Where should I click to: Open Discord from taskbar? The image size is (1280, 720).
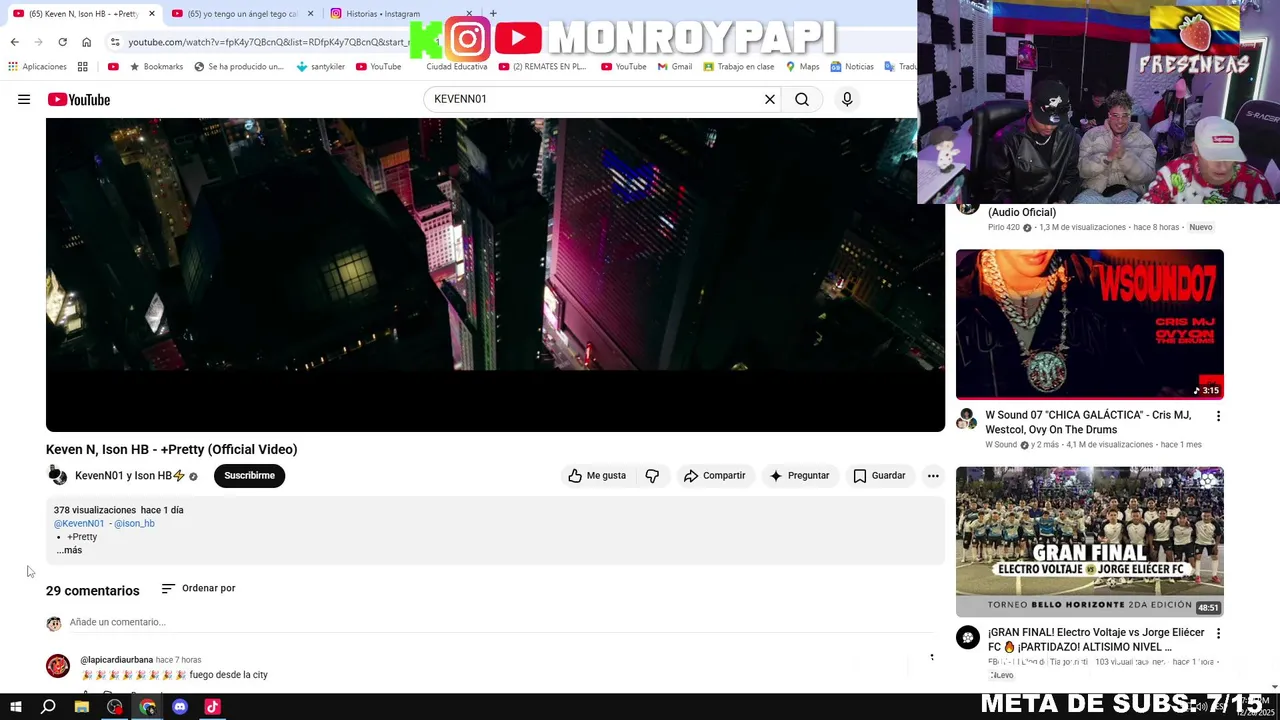(x=180, y=706)
